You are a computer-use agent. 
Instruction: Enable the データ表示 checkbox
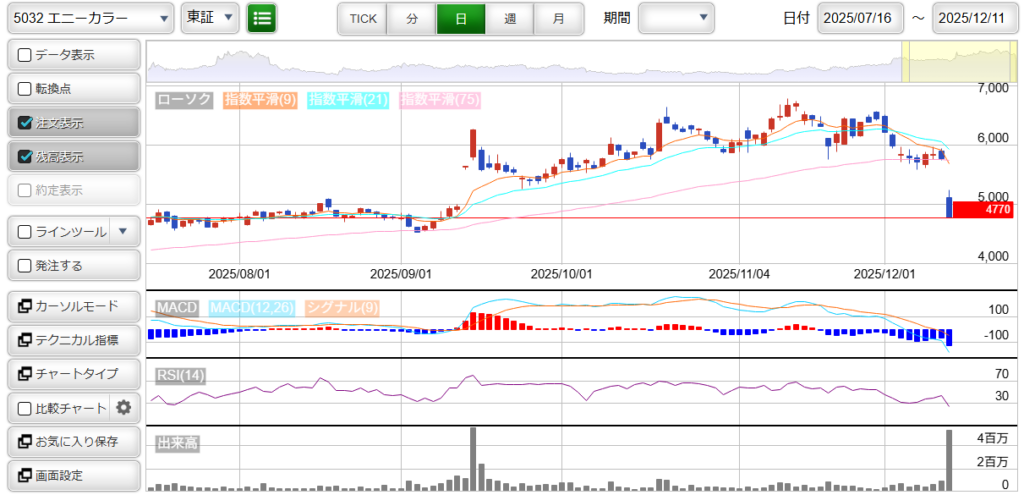click(x=26, y=54)
